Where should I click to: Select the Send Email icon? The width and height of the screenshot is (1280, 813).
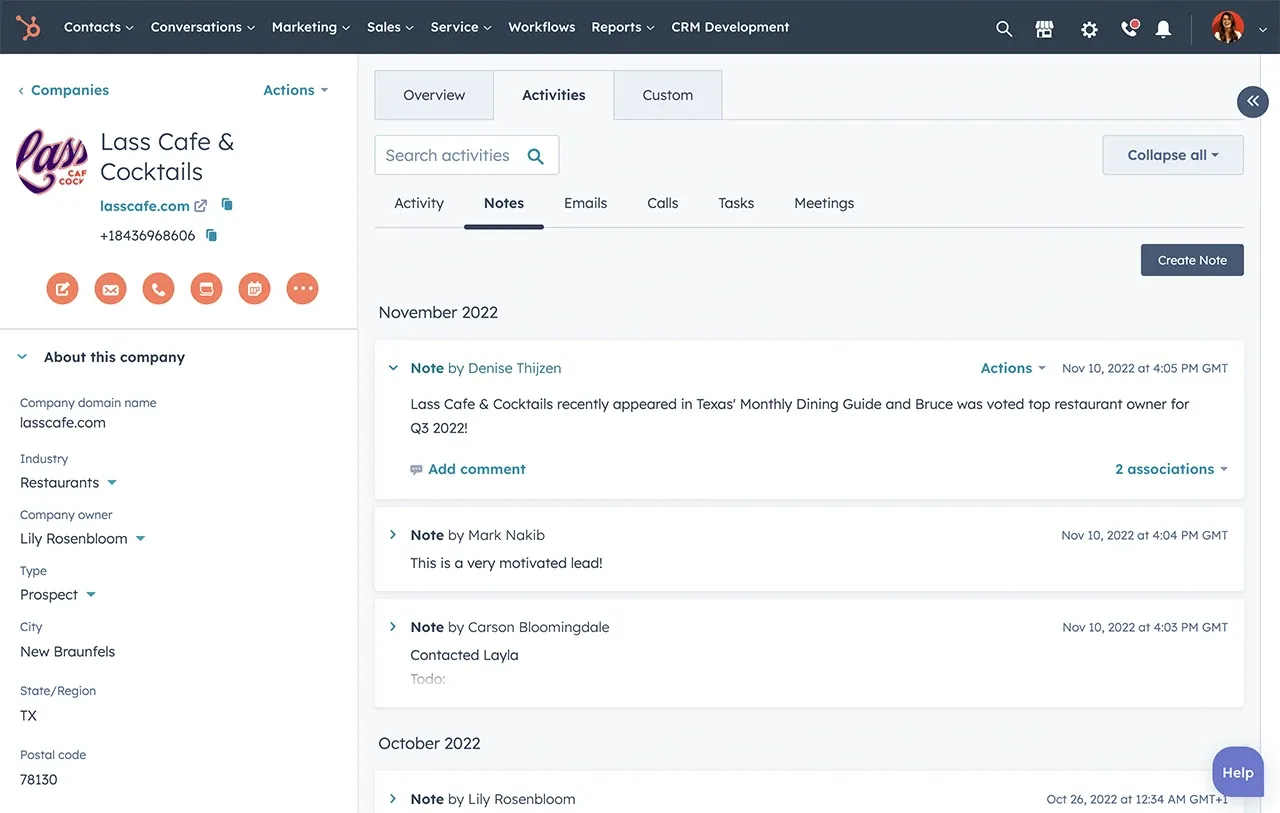110,288
